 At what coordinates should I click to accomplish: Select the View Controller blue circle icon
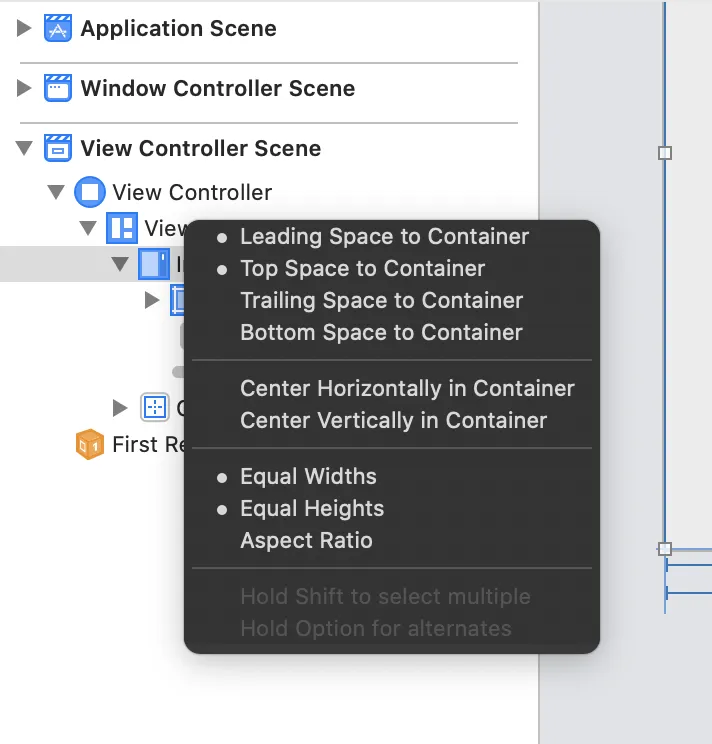coord(90,192)
